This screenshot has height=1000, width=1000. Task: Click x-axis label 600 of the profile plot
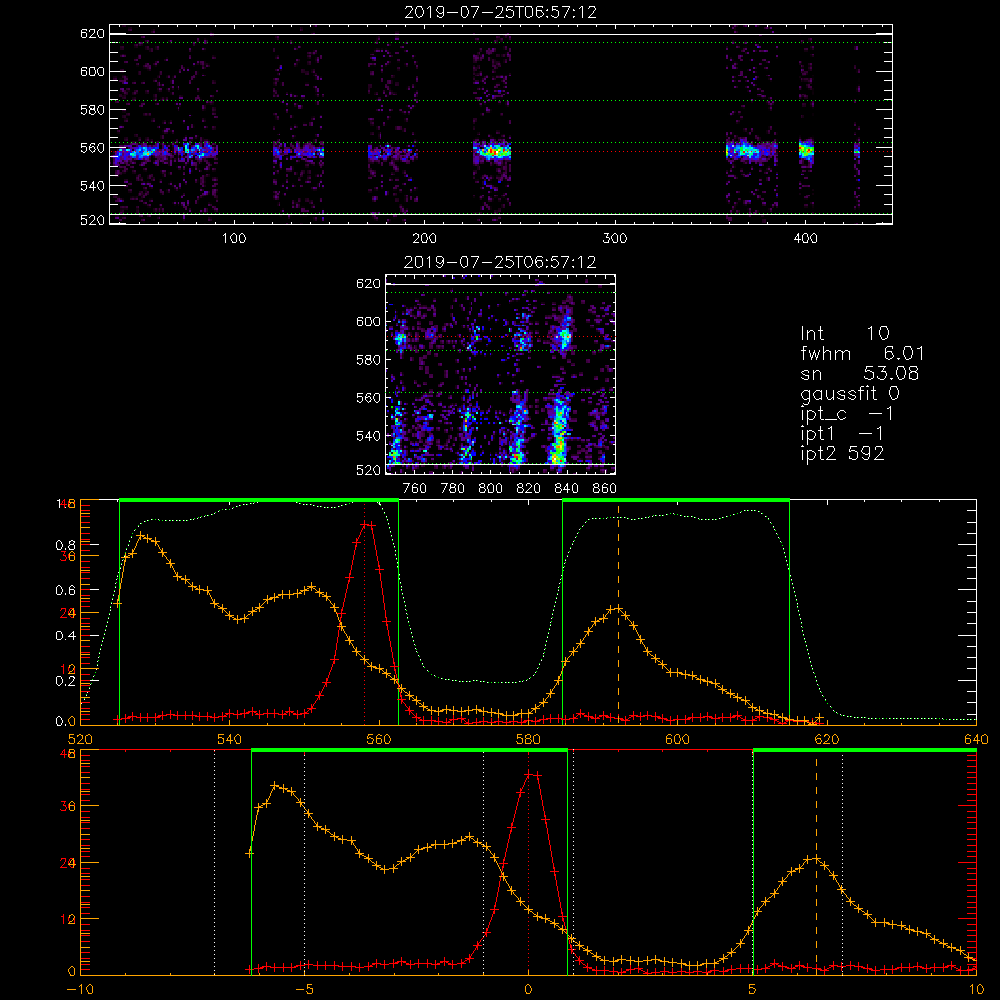pos(677,739)
